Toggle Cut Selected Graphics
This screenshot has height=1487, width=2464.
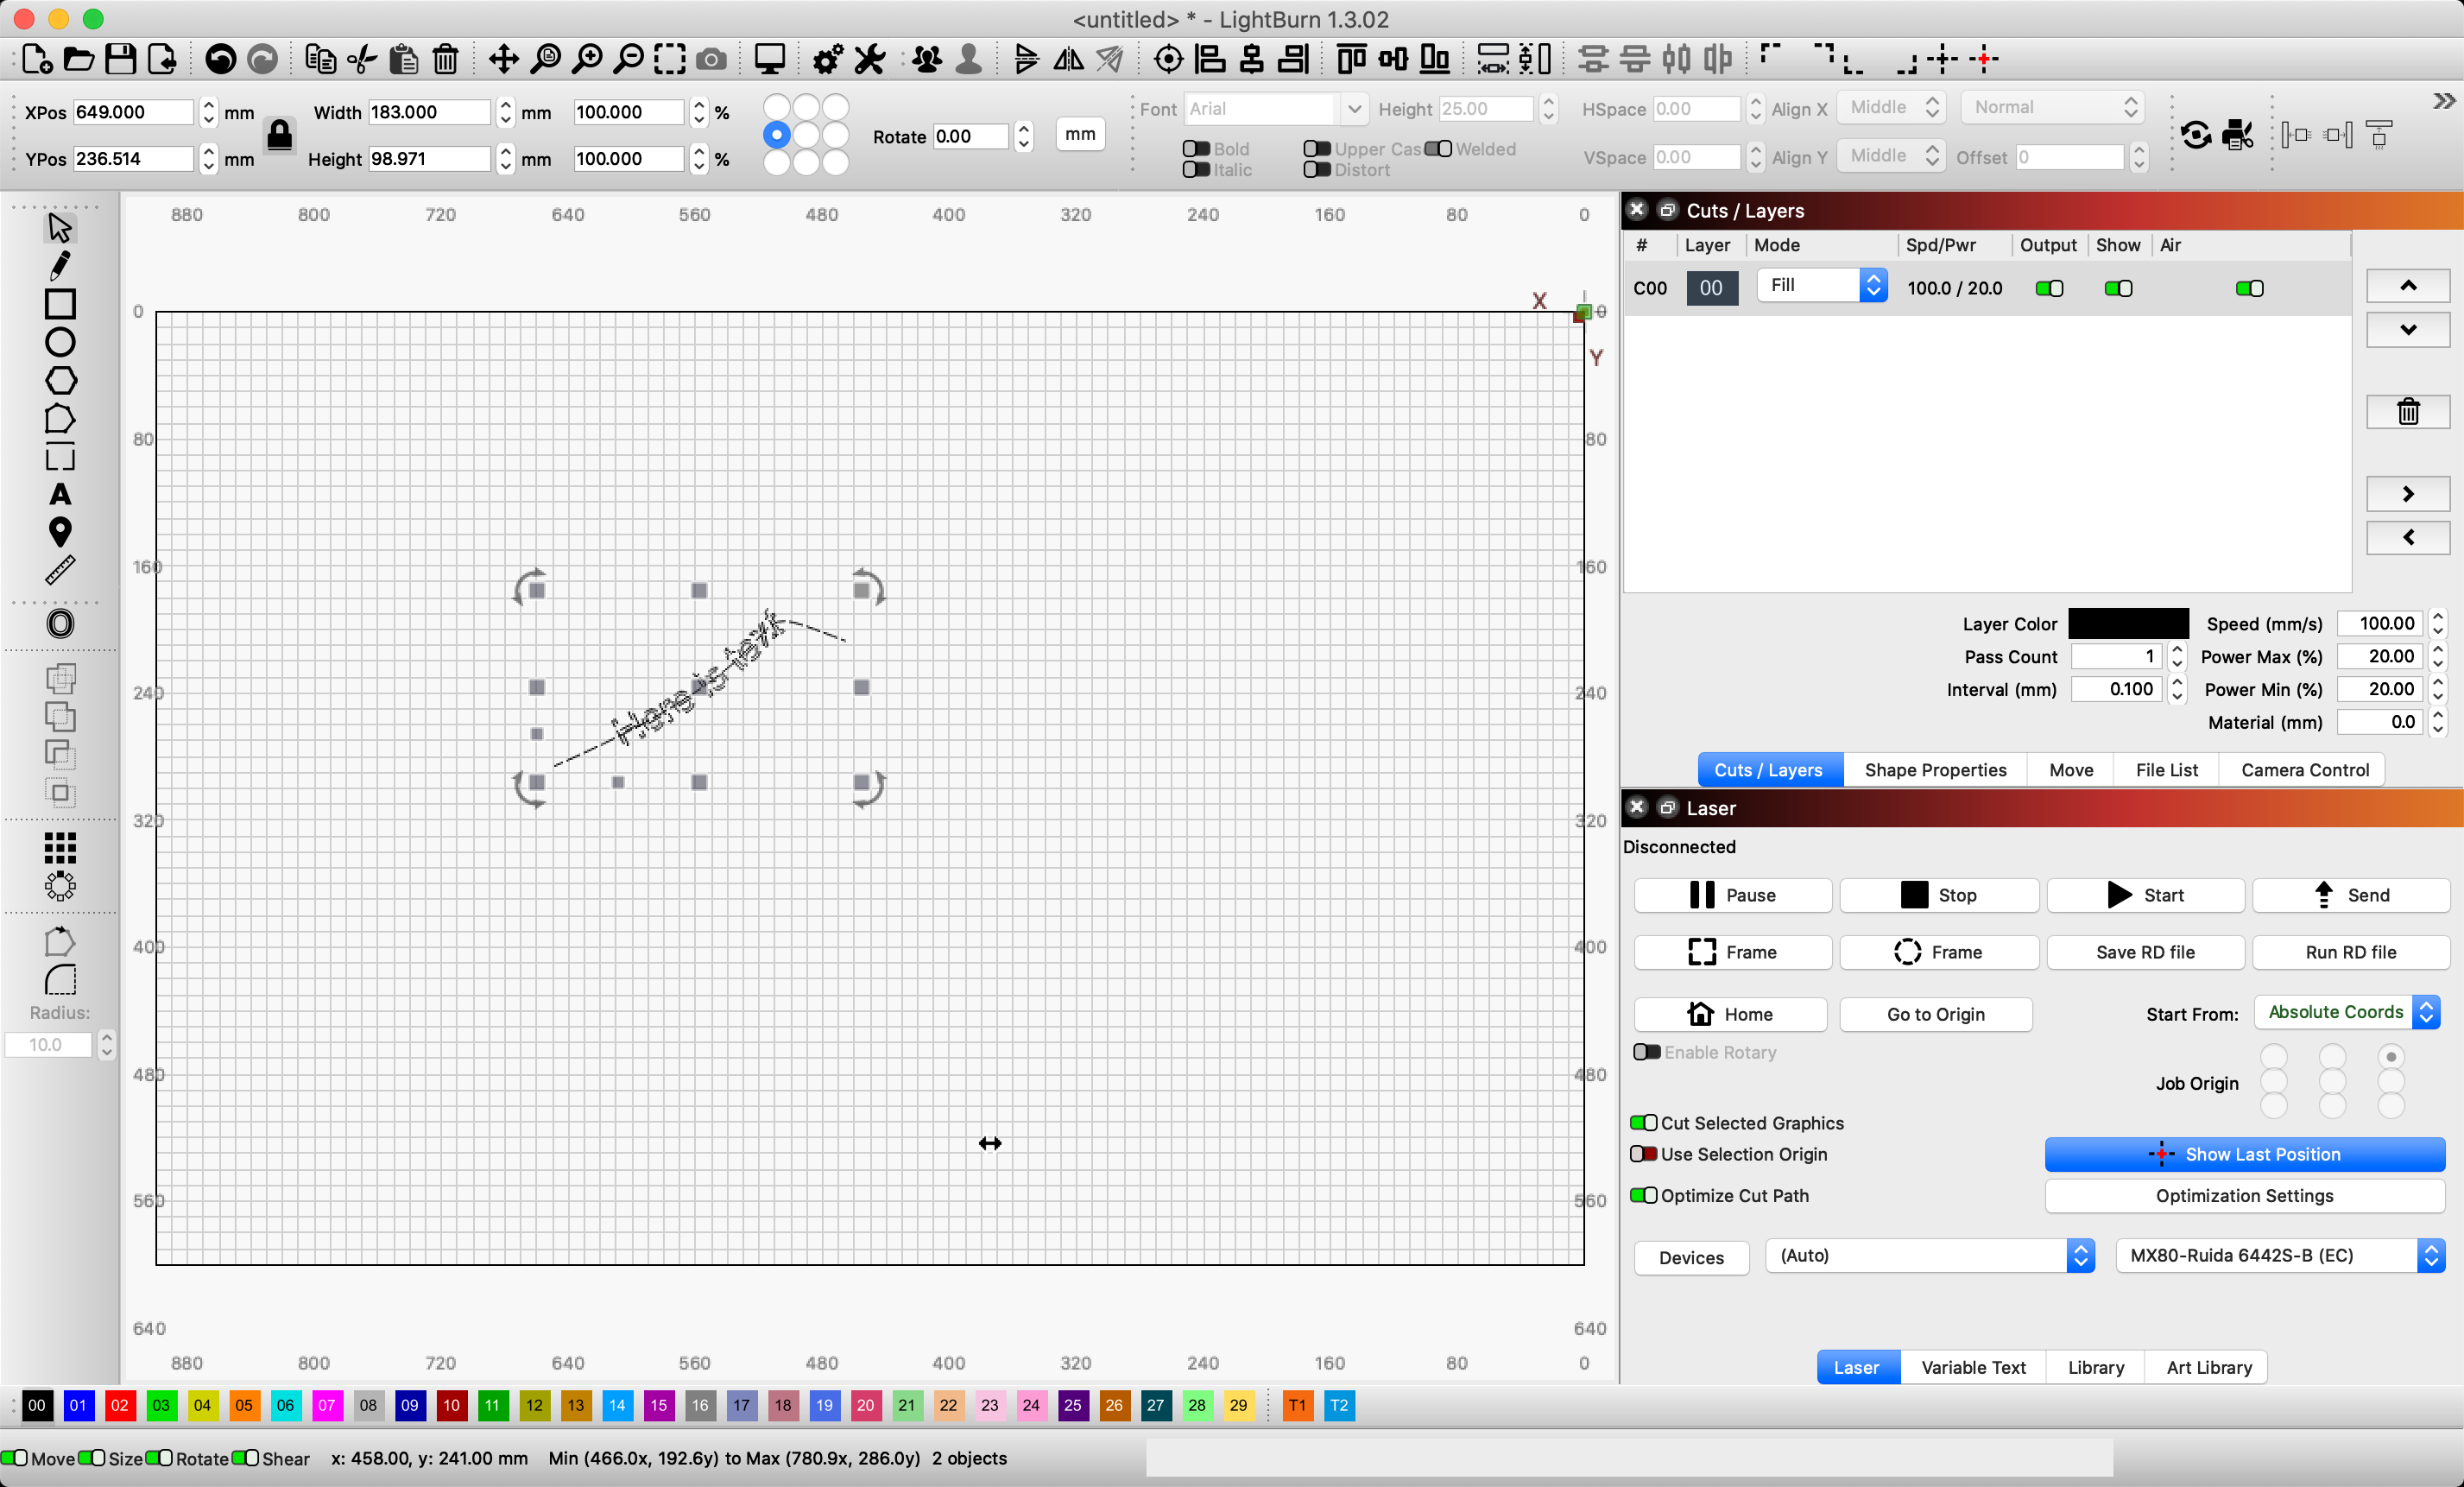click(1644, 1123)
